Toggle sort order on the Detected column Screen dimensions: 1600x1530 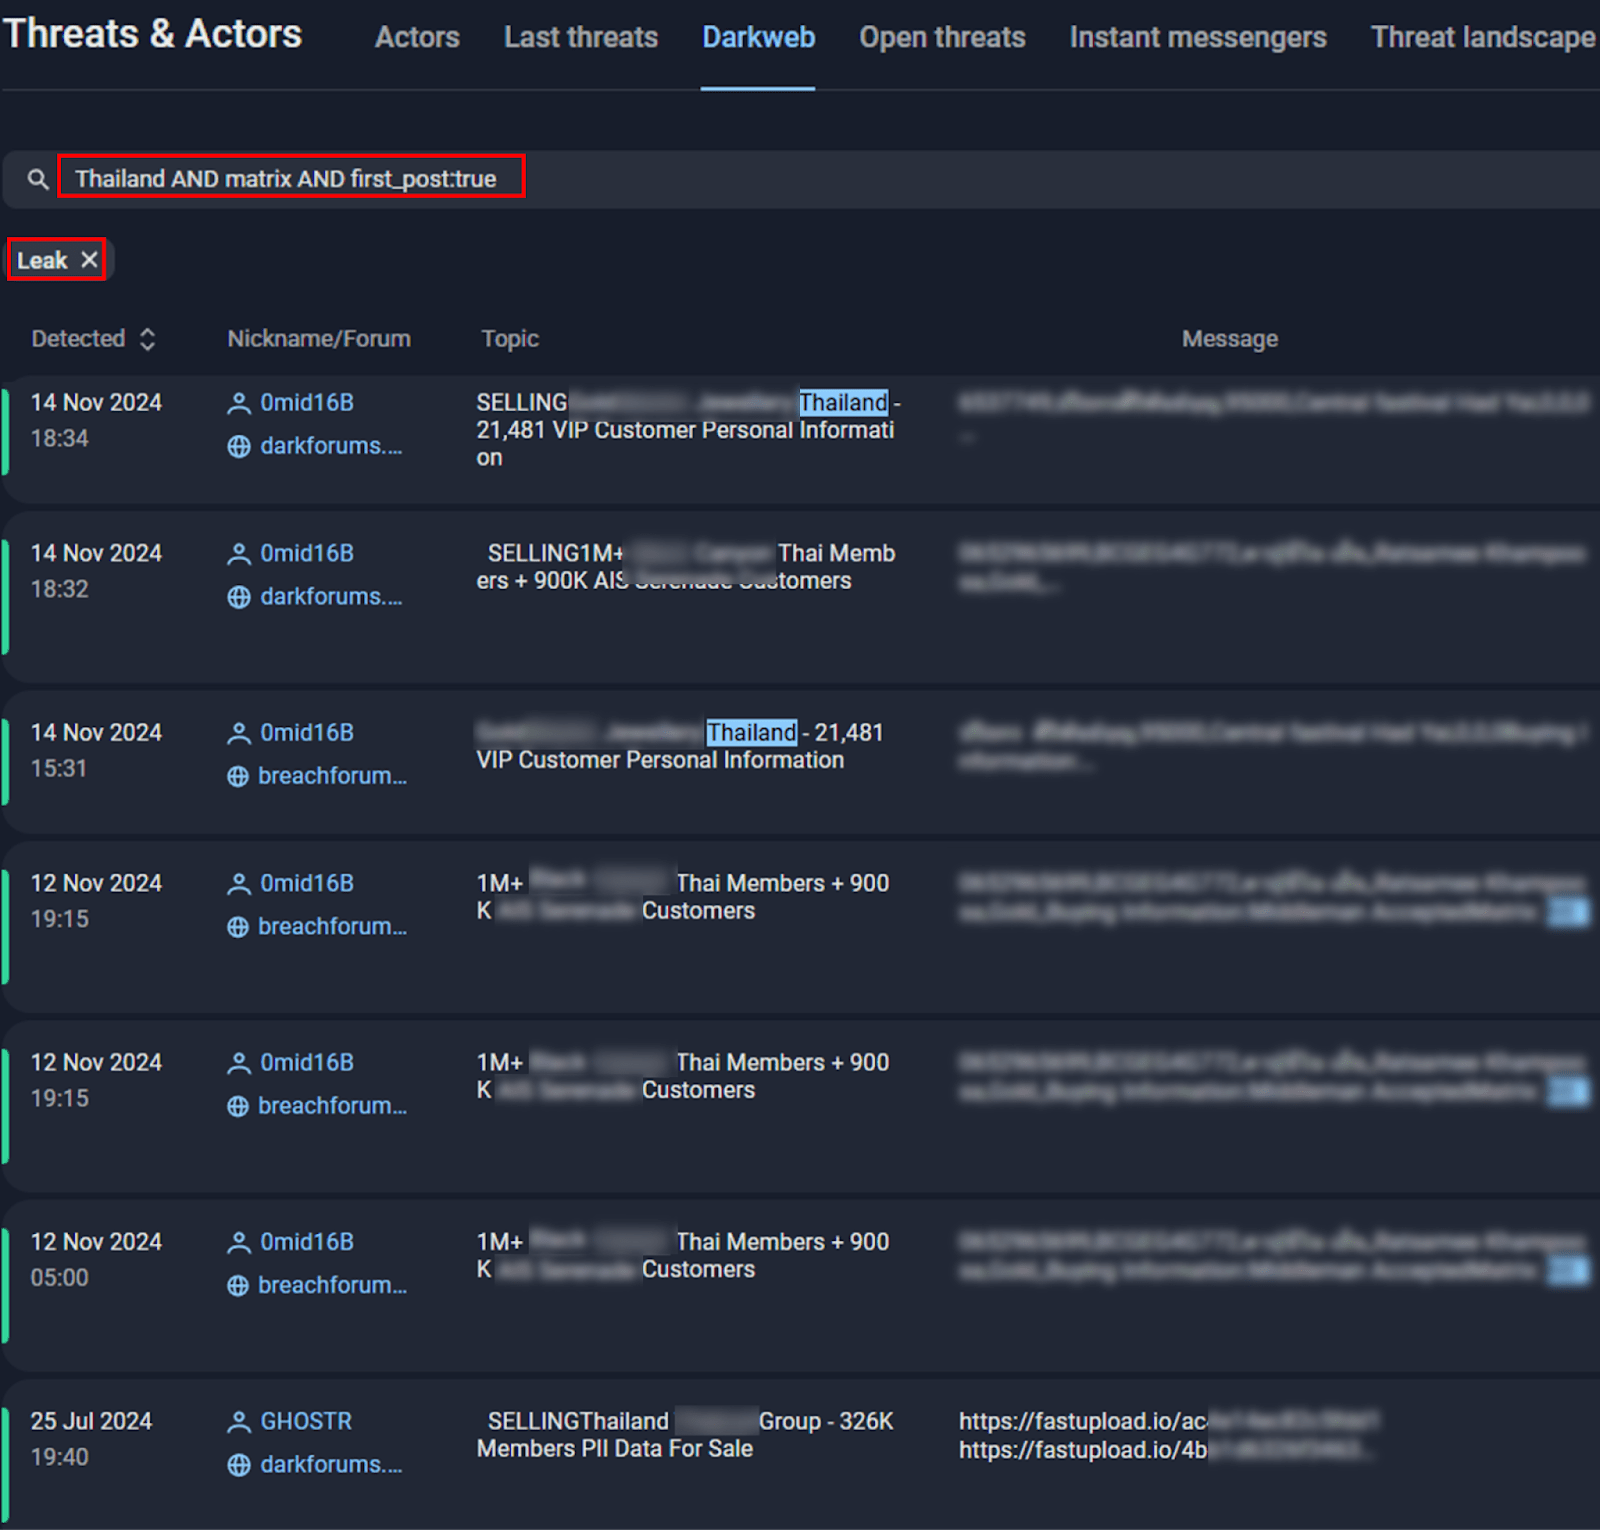[x=147, y=338]
